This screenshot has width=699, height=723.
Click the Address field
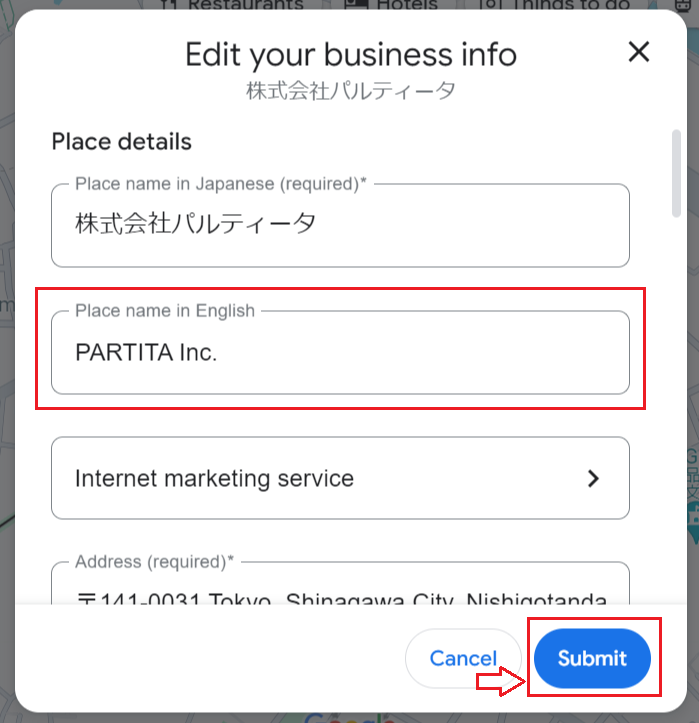point(340,583)
